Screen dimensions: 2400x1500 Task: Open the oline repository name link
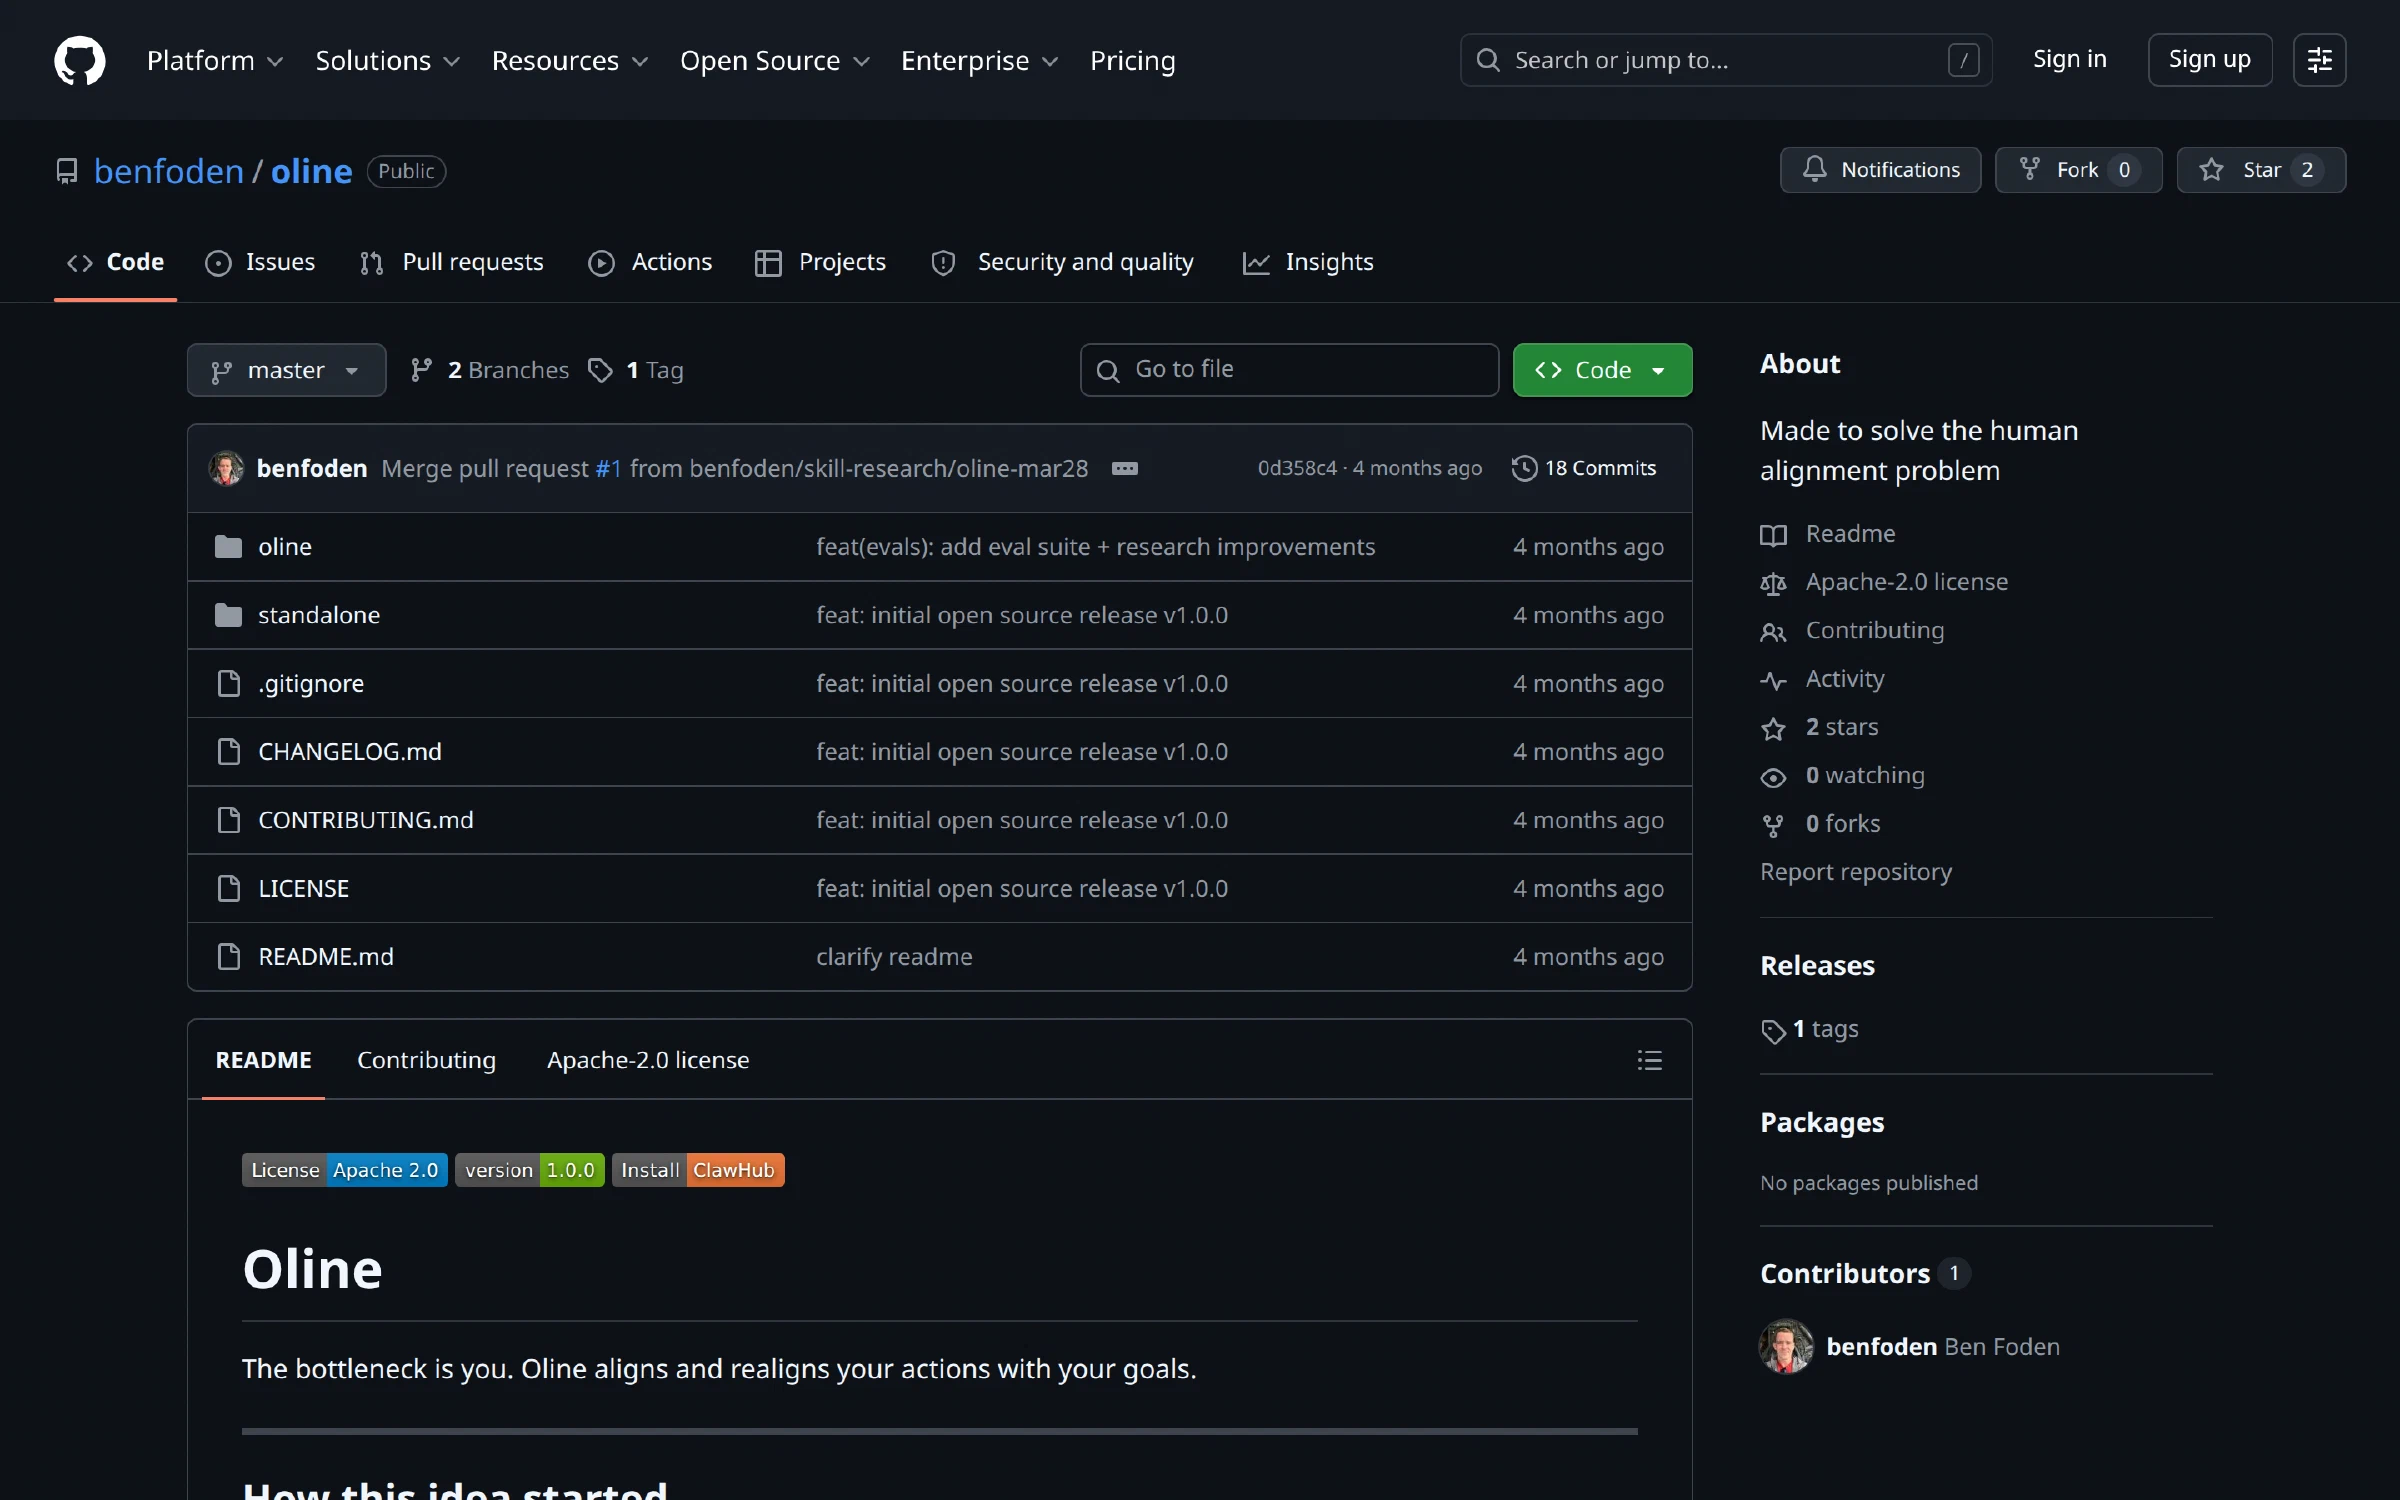tap(311, 171)
